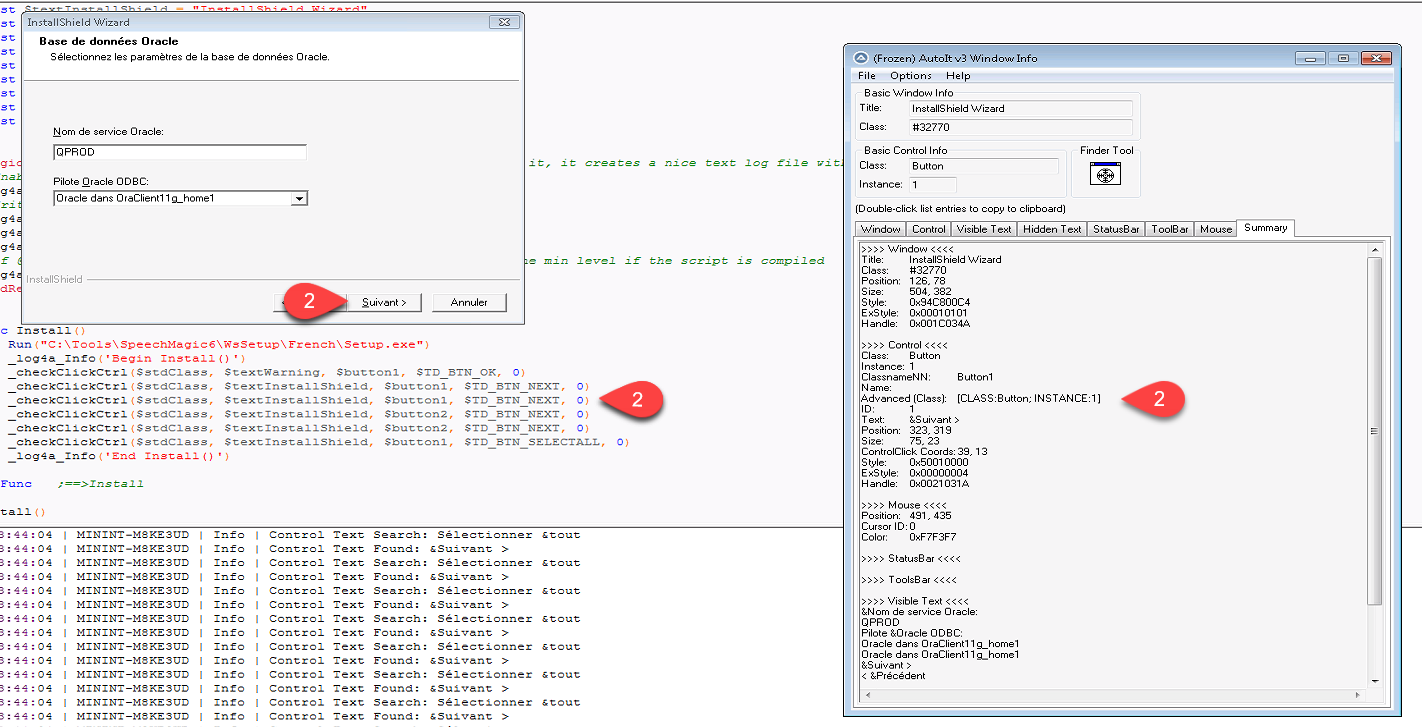The width and height of the screenshot is (1422, 727).
Task: Click the 'Base de données Oracle' wizard heading
Action: [x=109, y=42]
